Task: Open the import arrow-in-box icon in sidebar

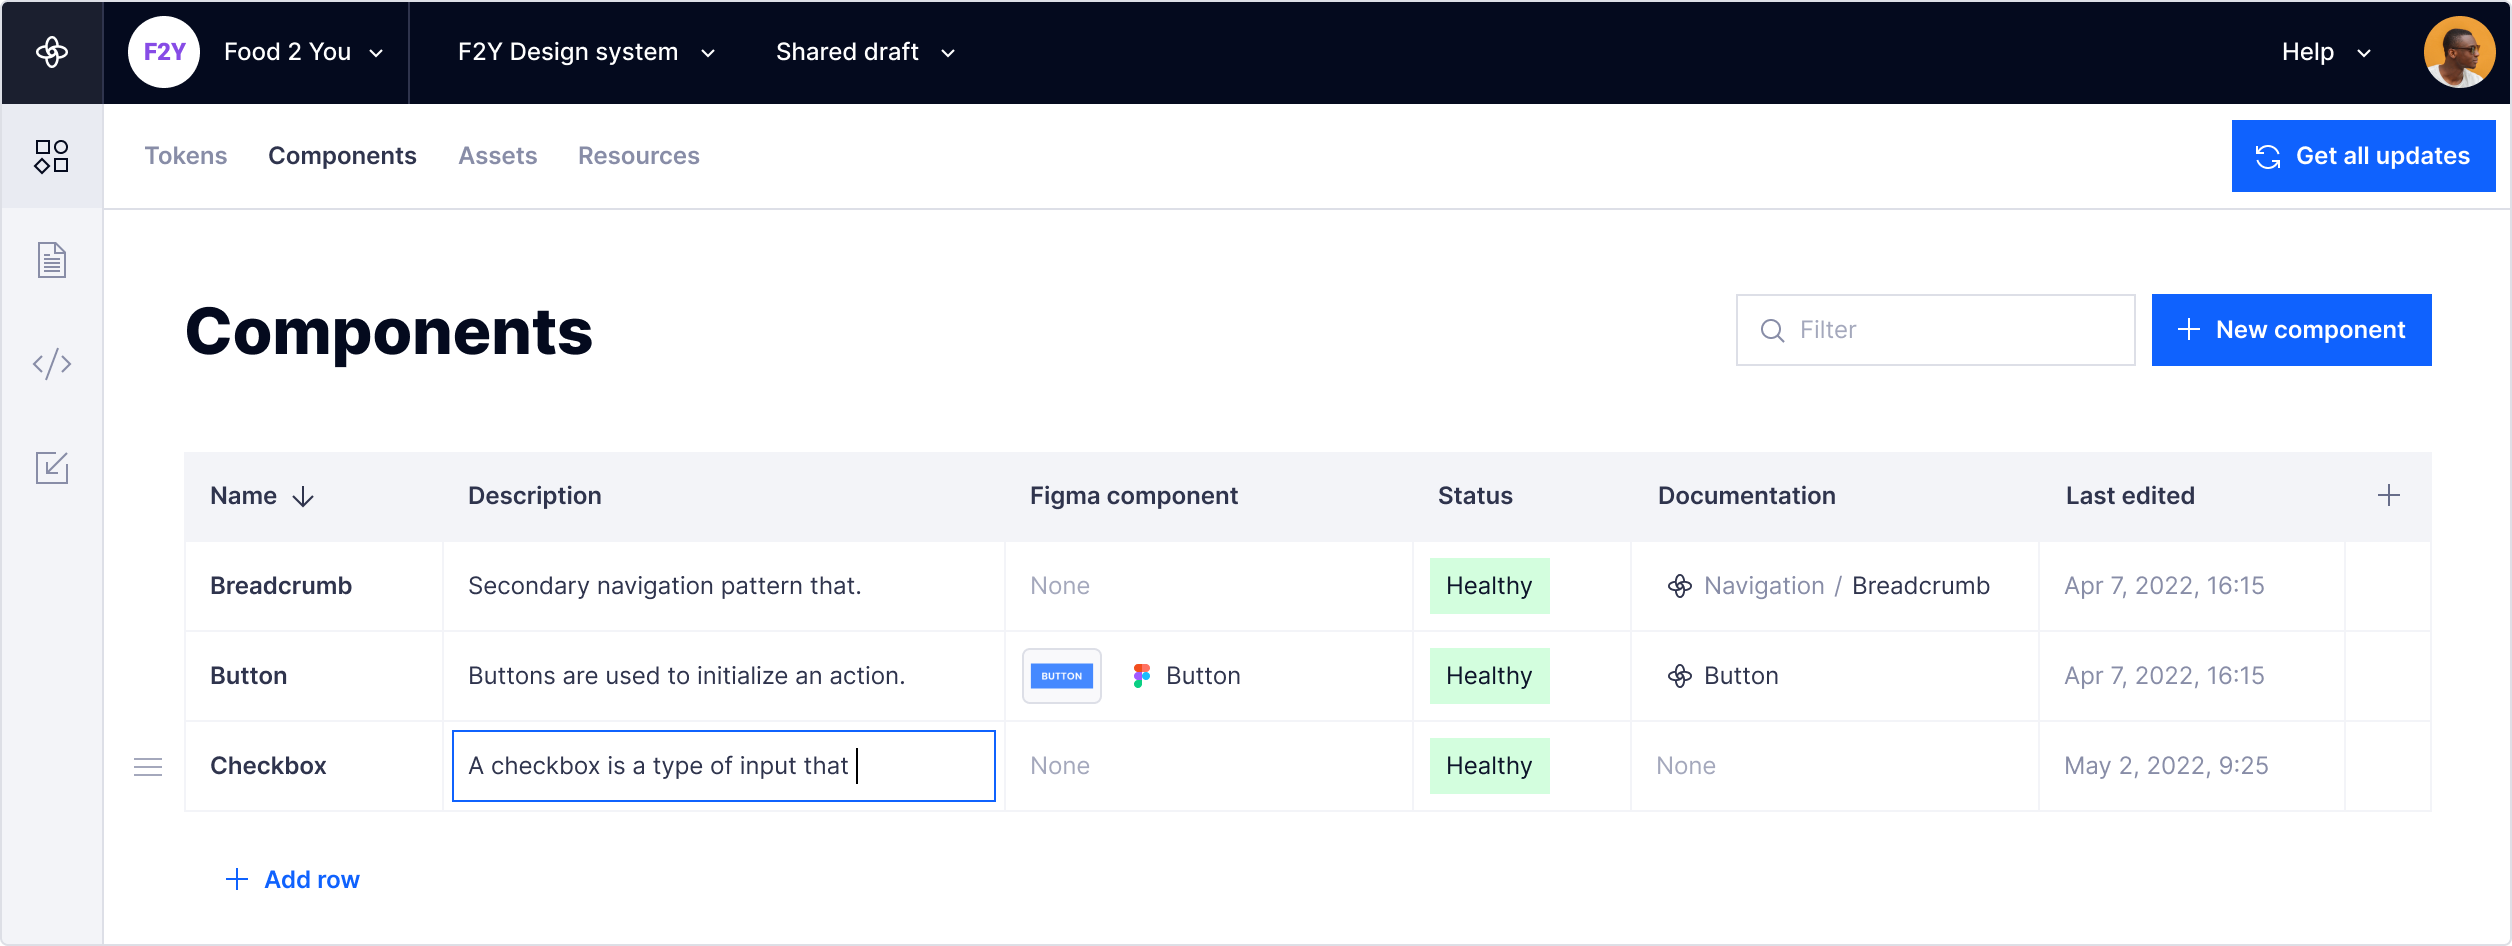Action: (x=52, y=467)
